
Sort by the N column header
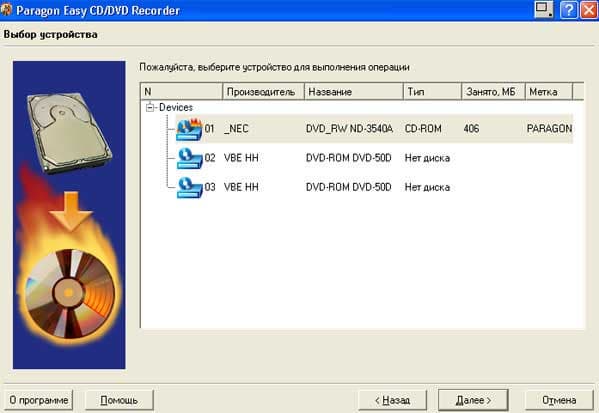pyautogui.click(x=181, y=92)
